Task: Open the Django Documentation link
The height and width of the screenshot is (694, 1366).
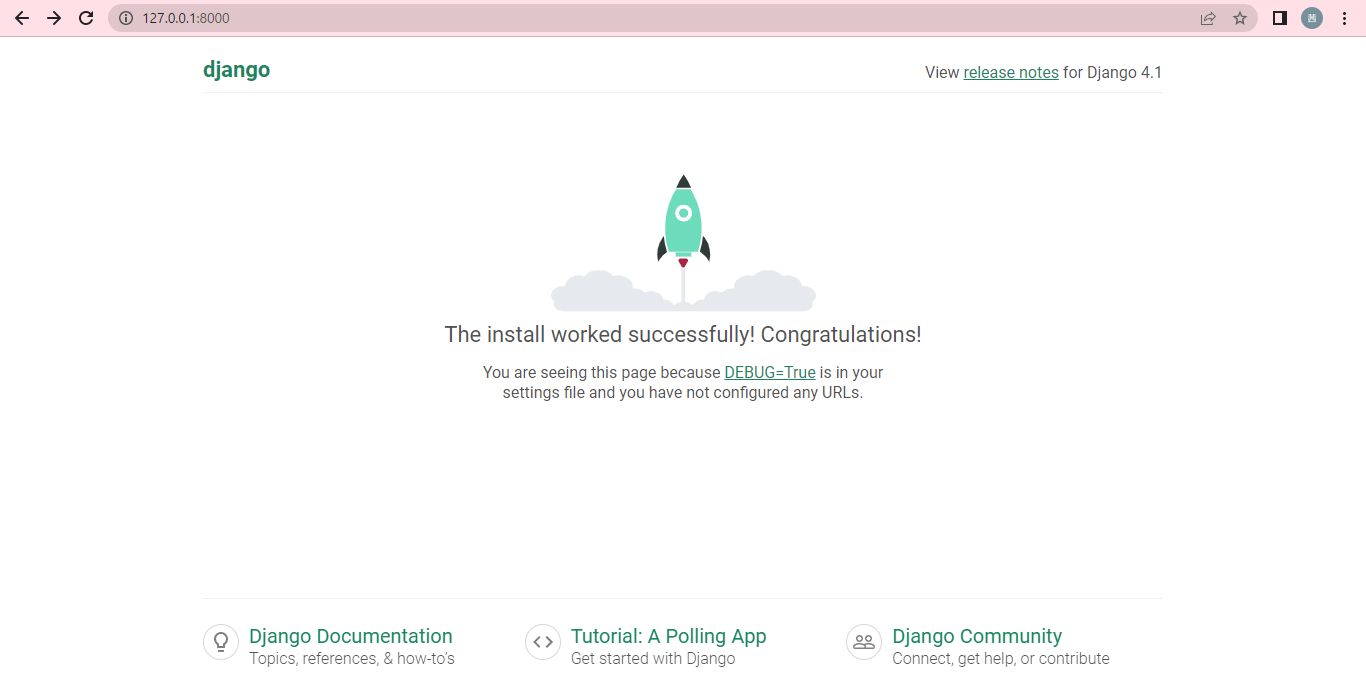Action: point(351,636)
